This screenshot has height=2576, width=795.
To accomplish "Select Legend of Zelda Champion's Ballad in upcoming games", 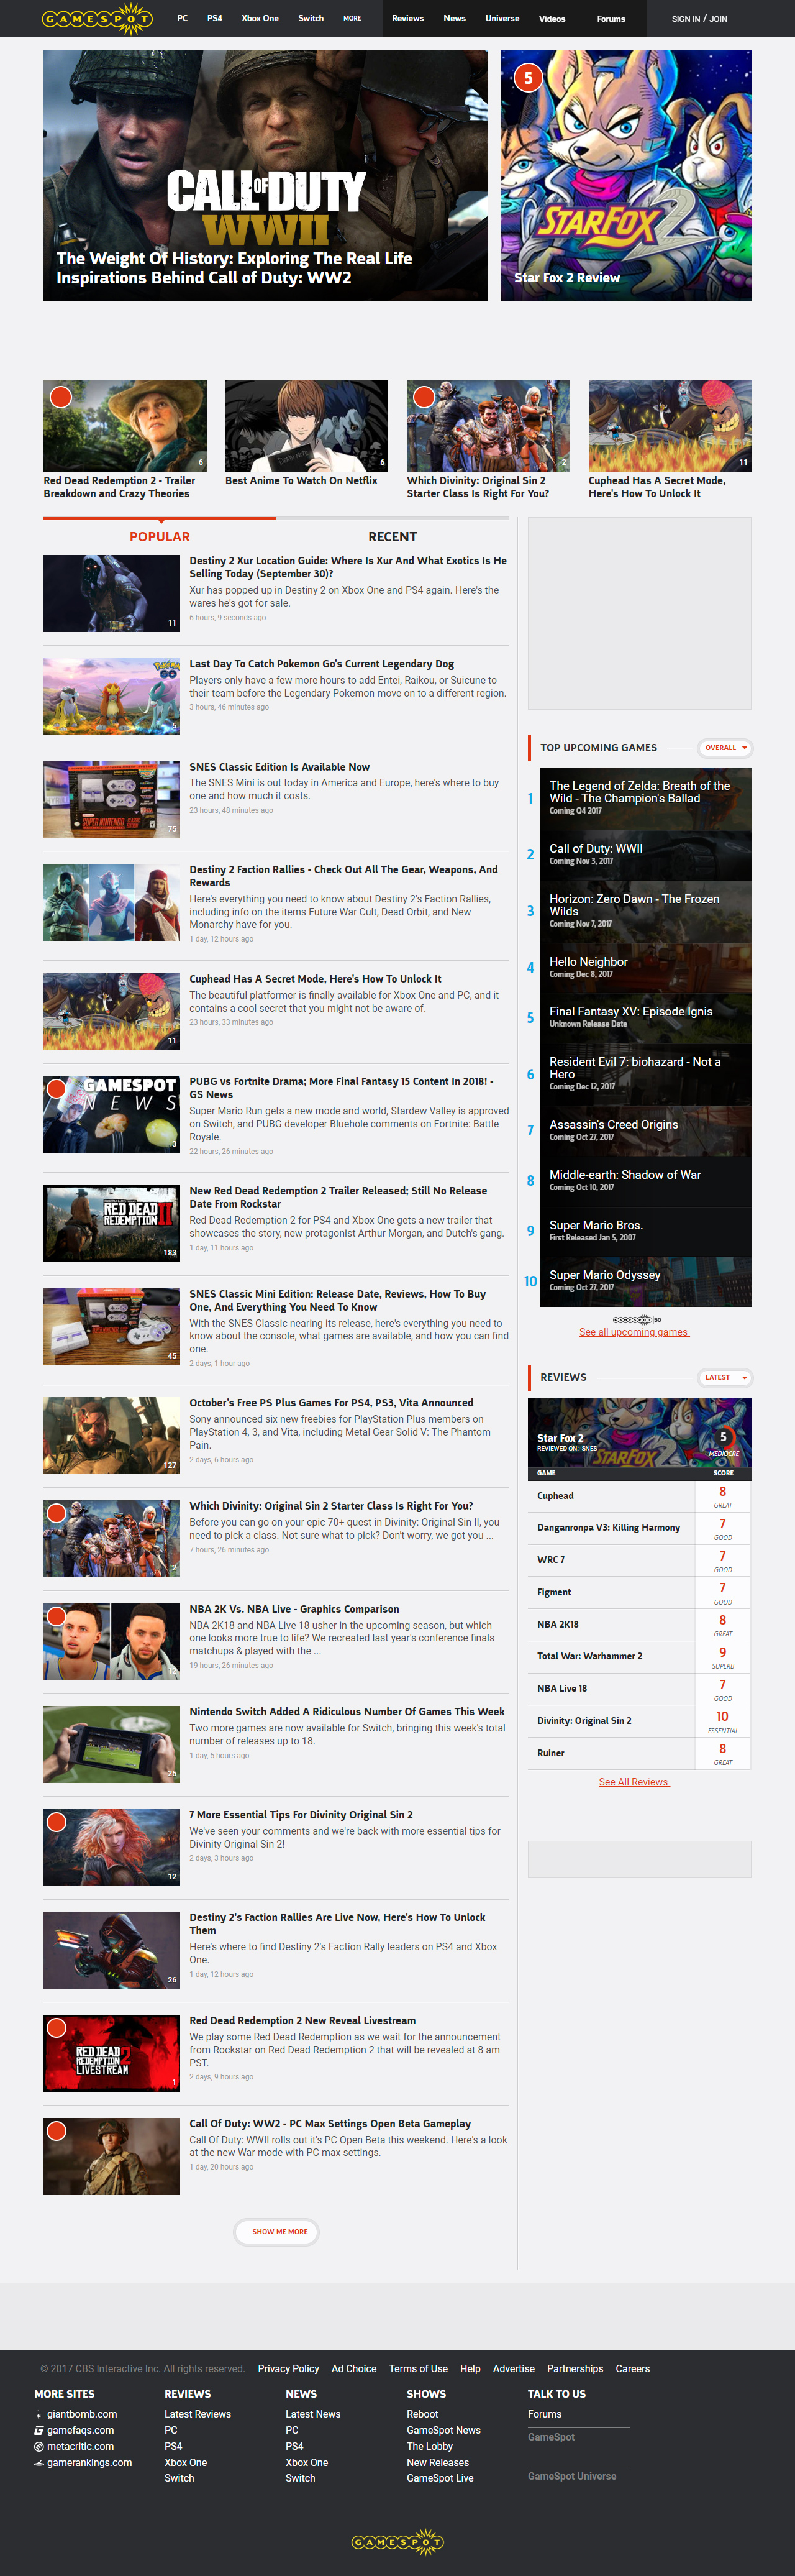I will pos(645,797).
